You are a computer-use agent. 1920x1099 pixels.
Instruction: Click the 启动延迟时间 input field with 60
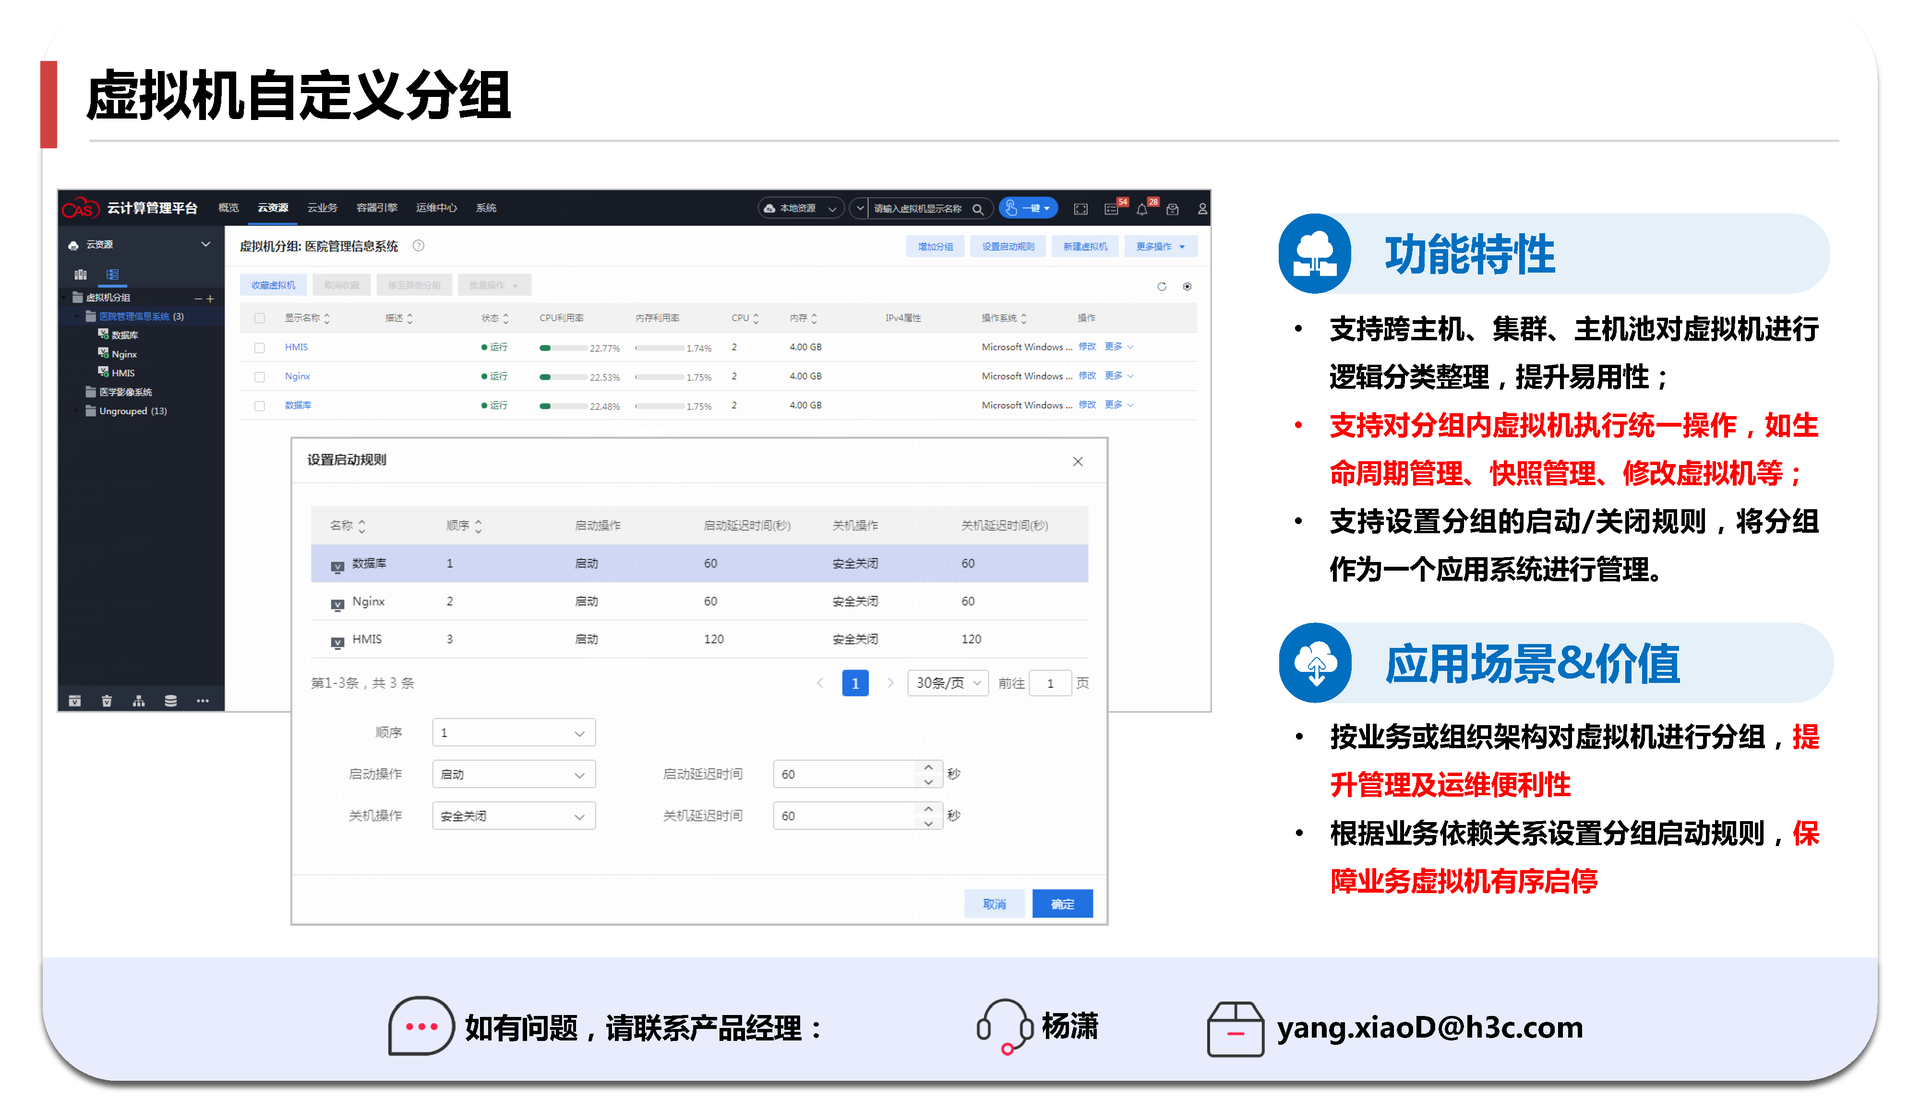[844, 775]
